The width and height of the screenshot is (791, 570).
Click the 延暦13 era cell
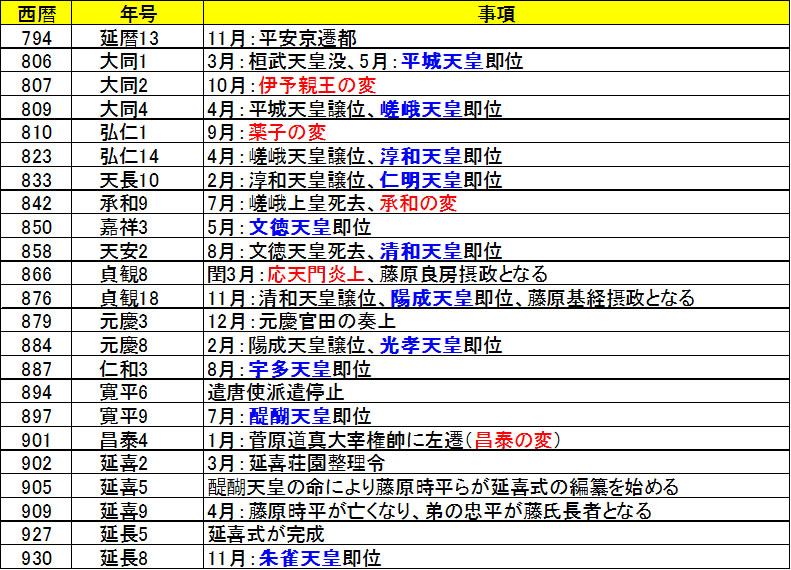point(136,39)
